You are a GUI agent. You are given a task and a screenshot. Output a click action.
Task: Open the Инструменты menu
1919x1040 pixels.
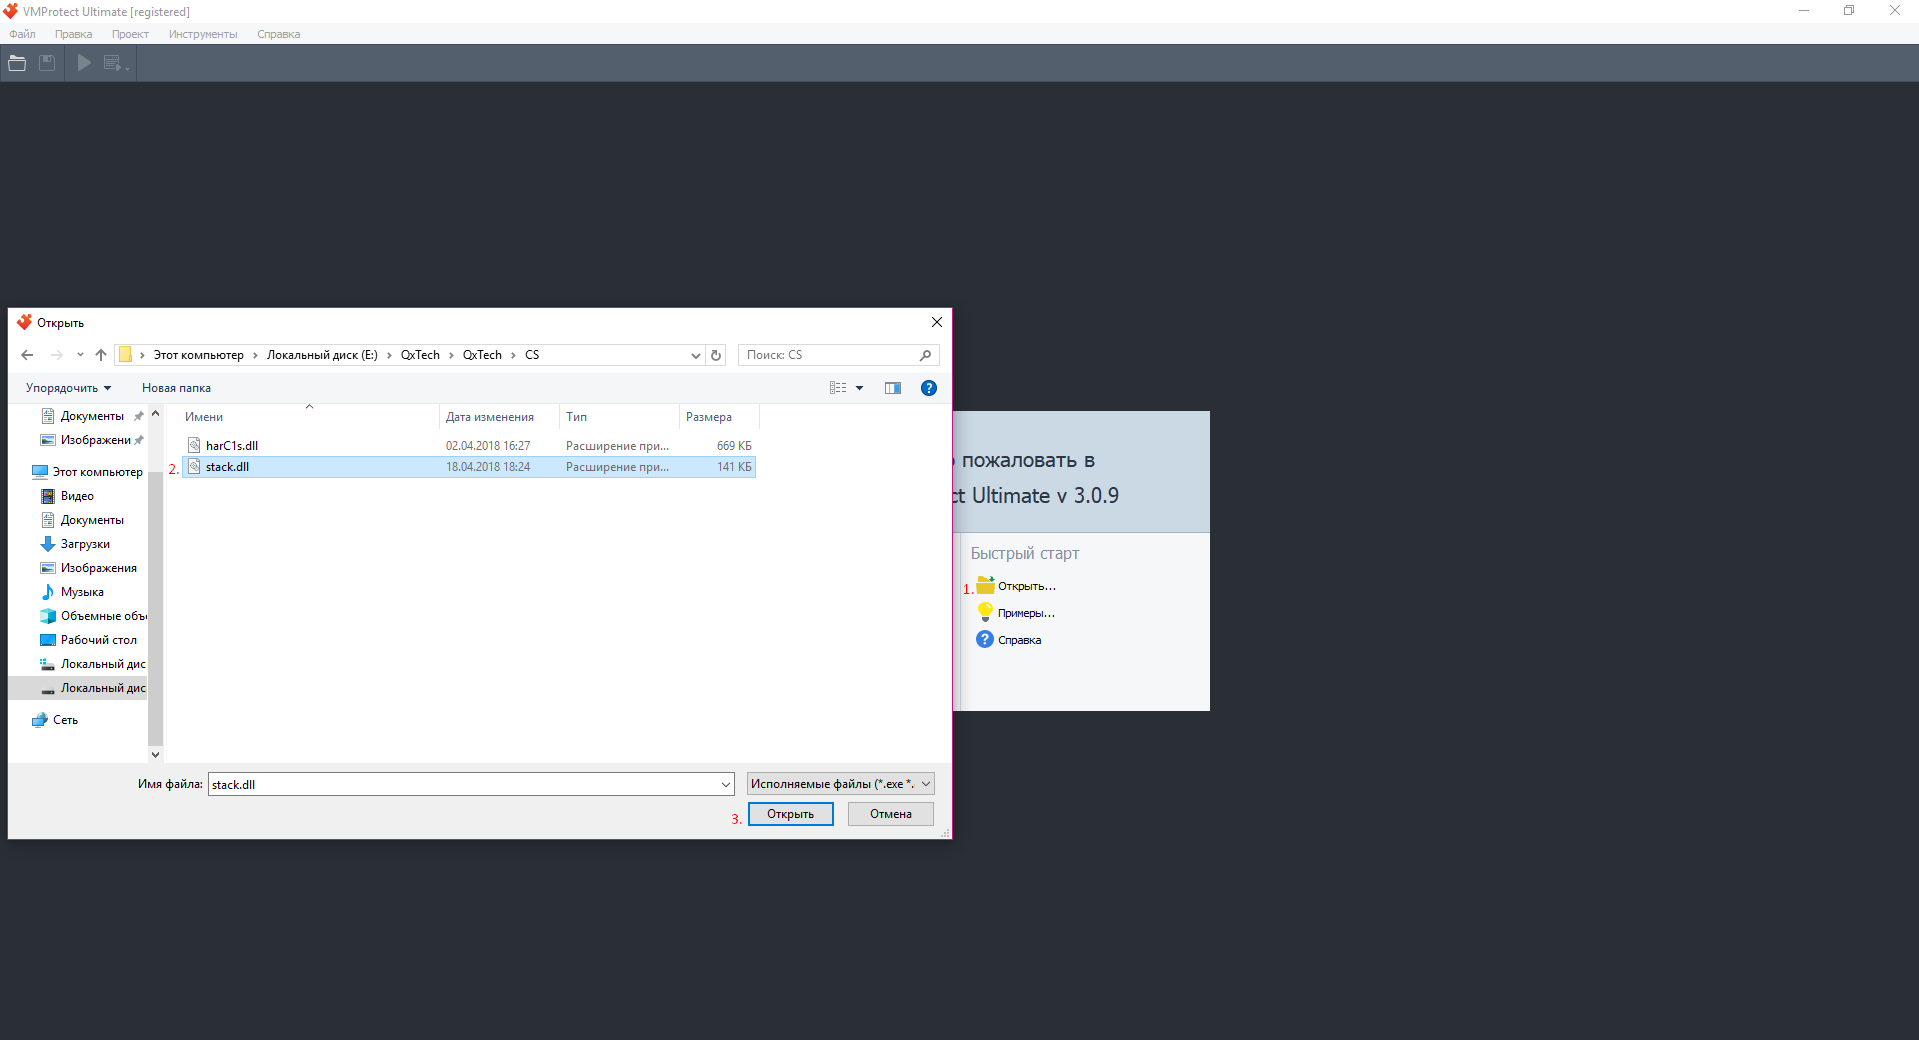point(203,34)
